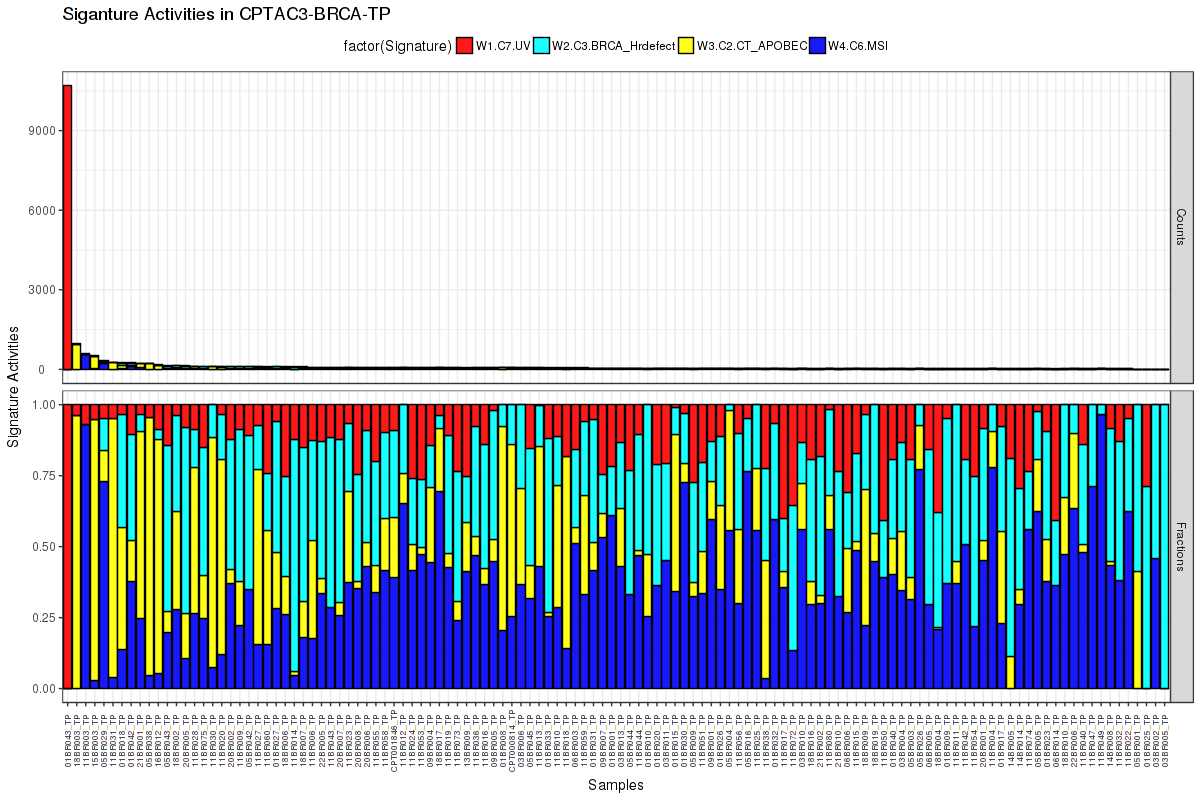
Task: Click the 1.00 tick label on Fractions axis
Action: (43, 405)
